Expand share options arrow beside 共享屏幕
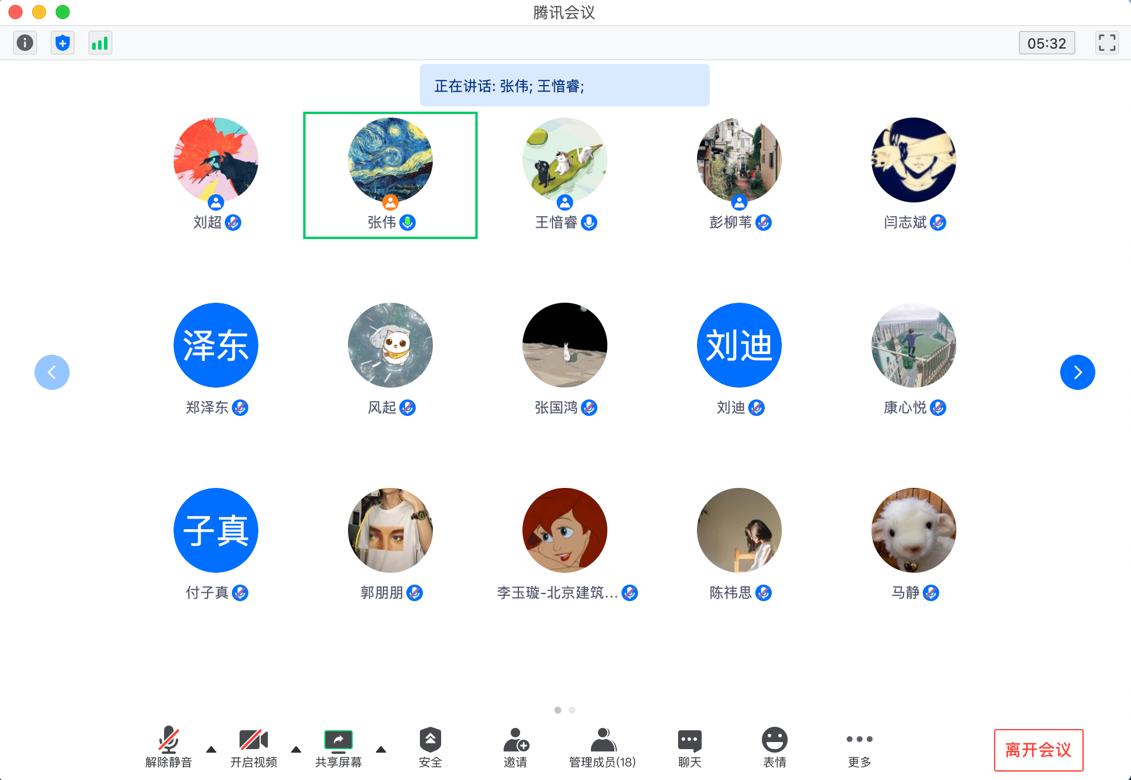 pyautogui.click(x=381, y=749)
